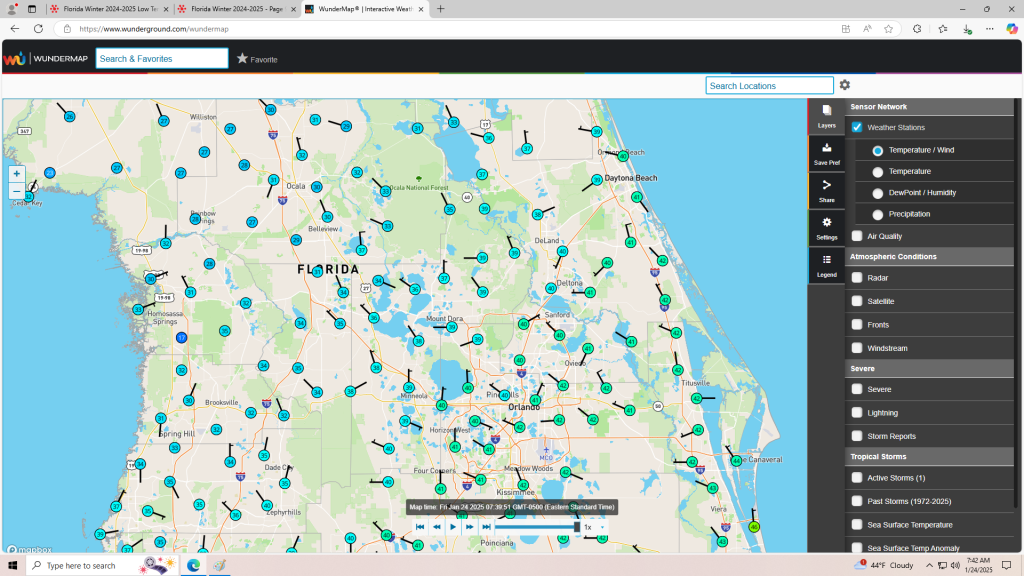Open the Edge Downloads toolbar button

pyautogui.click(x=966, y=29)
